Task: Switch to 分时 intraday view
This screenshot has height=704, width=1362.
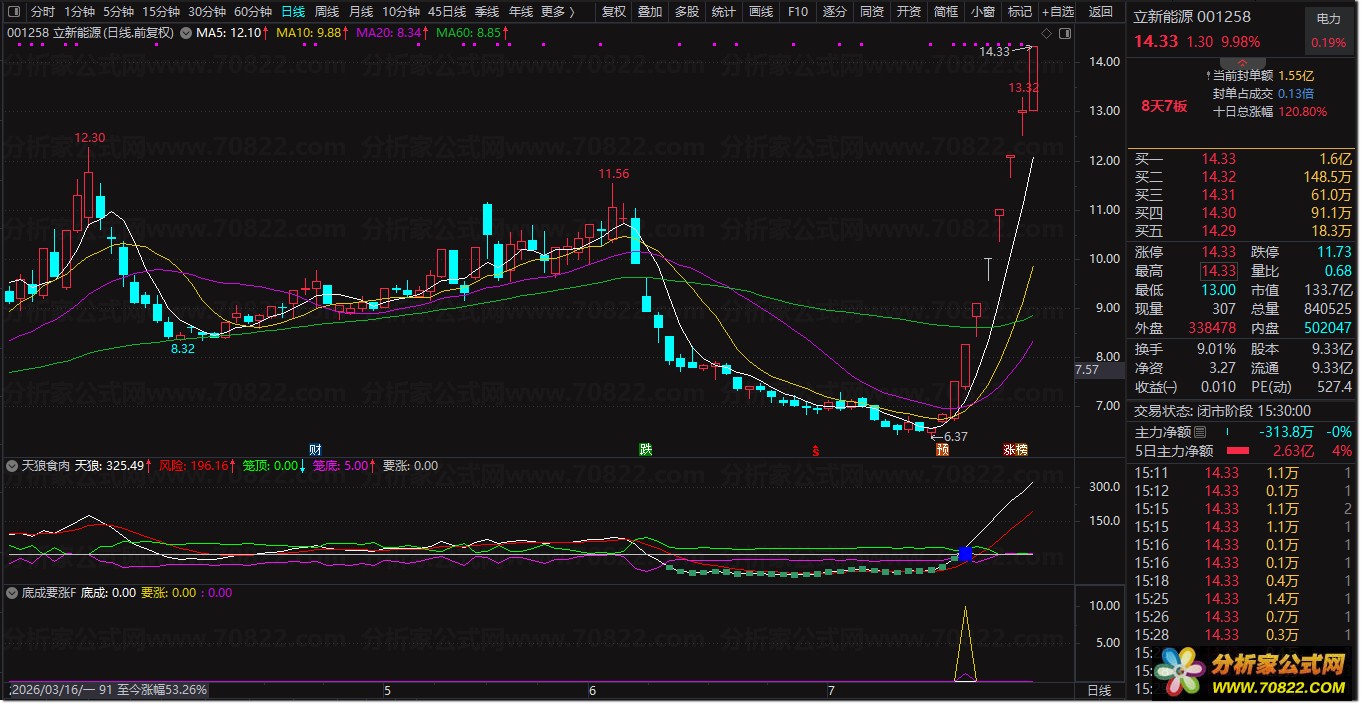Action: [x=43, y=13]
